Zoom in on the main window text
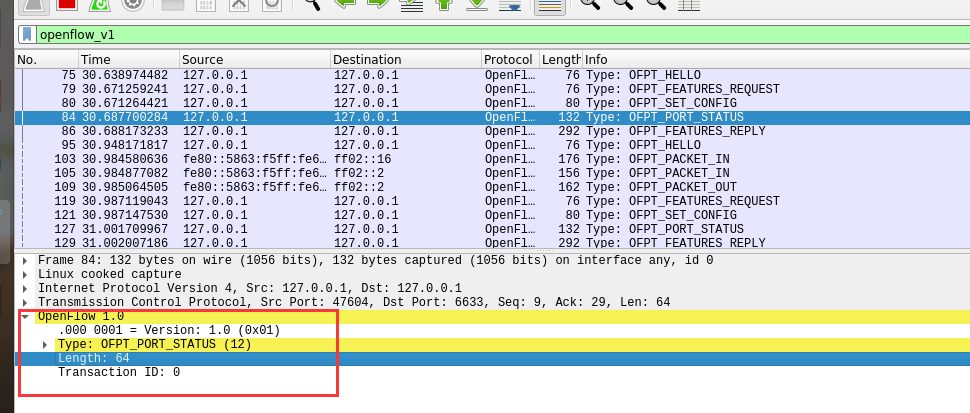The height and width of the screenshot is (413, 970). [x=591, y=4]
